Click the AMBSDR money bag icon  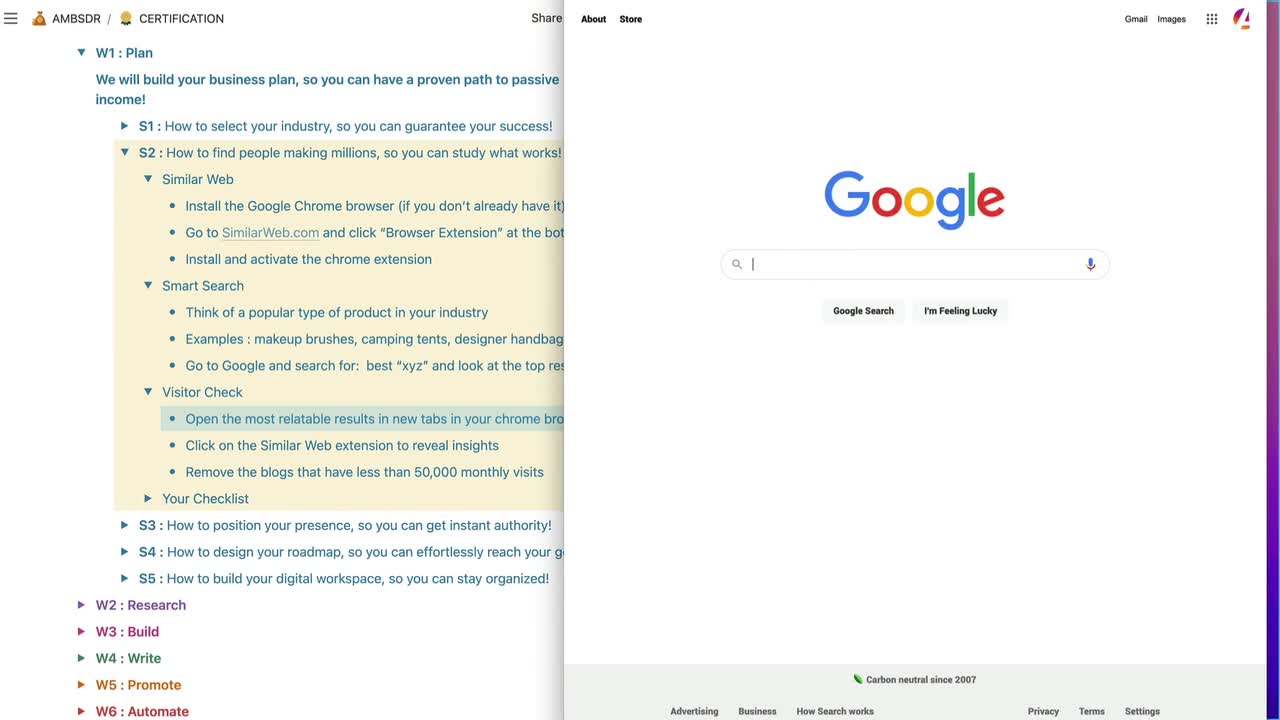tap(39, 18)
